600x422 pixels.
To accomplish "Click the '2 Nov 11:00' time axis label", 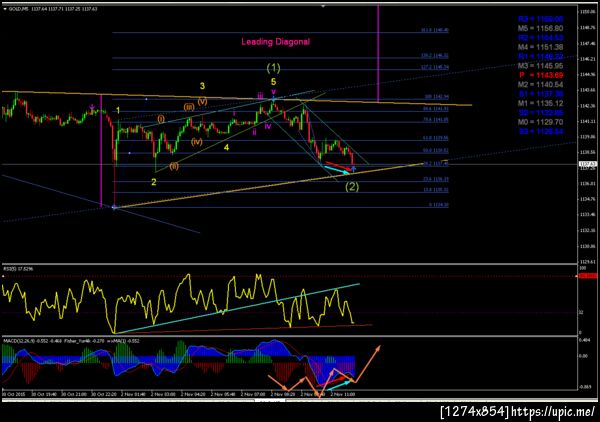I will pyautogui.click(x=342, y=394).
